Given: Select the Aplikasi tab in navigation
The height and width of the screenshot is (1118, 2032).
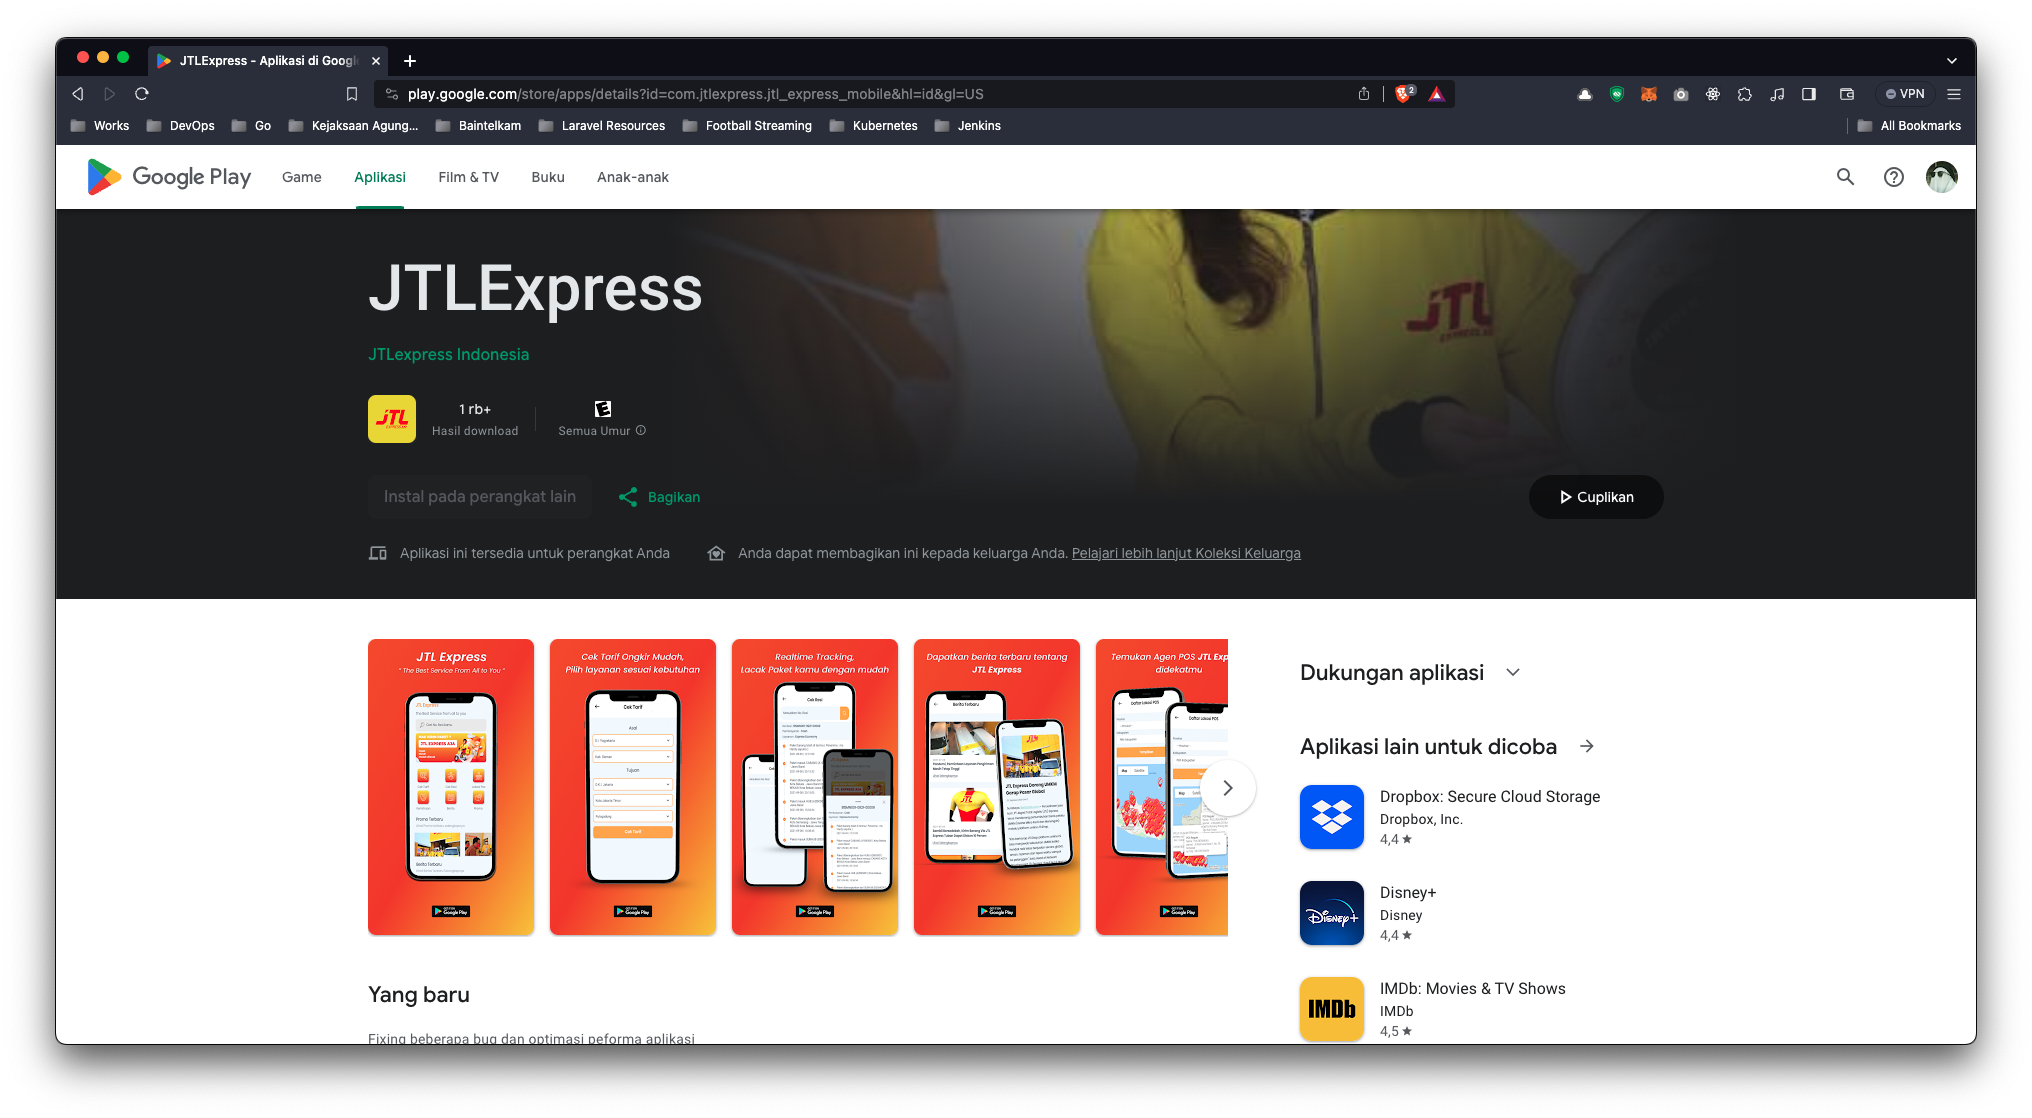Looking at the screenshot, I should (x=379, y=176).
